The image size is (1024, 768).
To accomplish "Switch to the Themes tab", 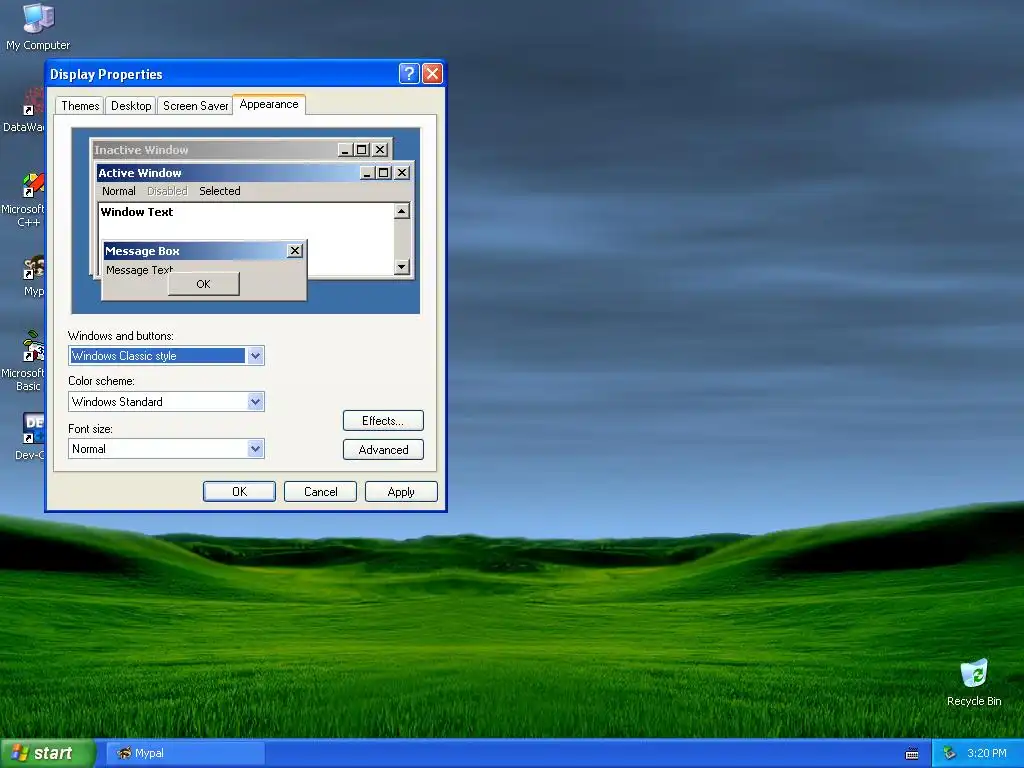I will tap(80, 106).
